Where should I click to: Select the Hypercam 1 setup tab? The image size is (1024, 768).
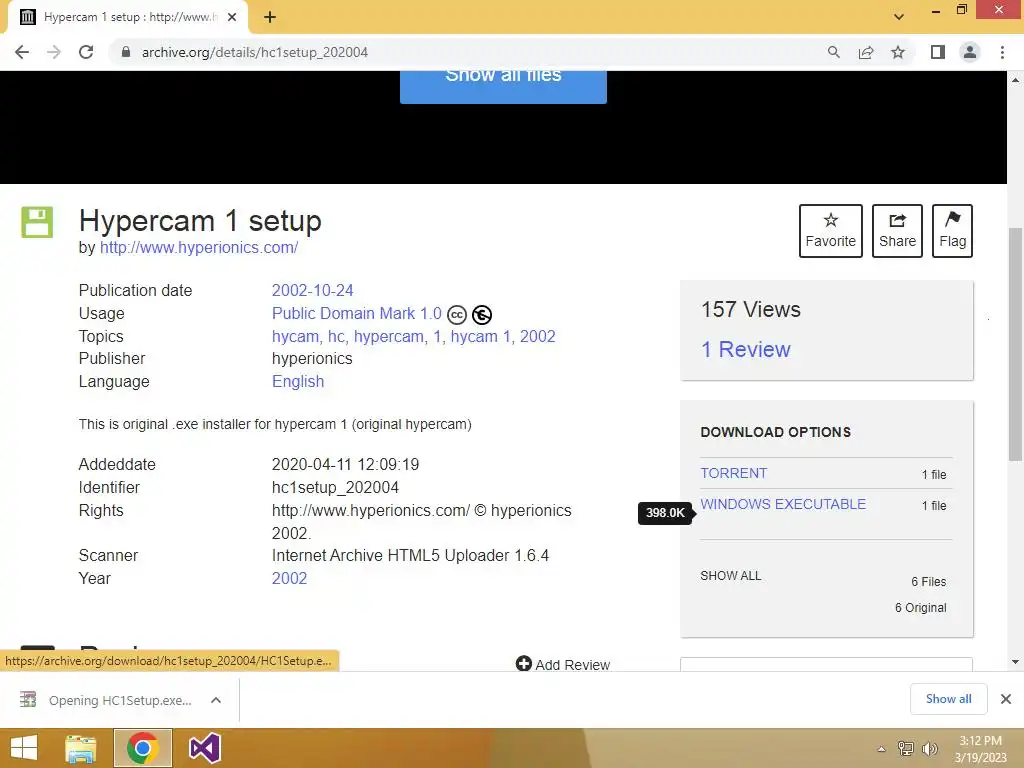coord(128,17)
